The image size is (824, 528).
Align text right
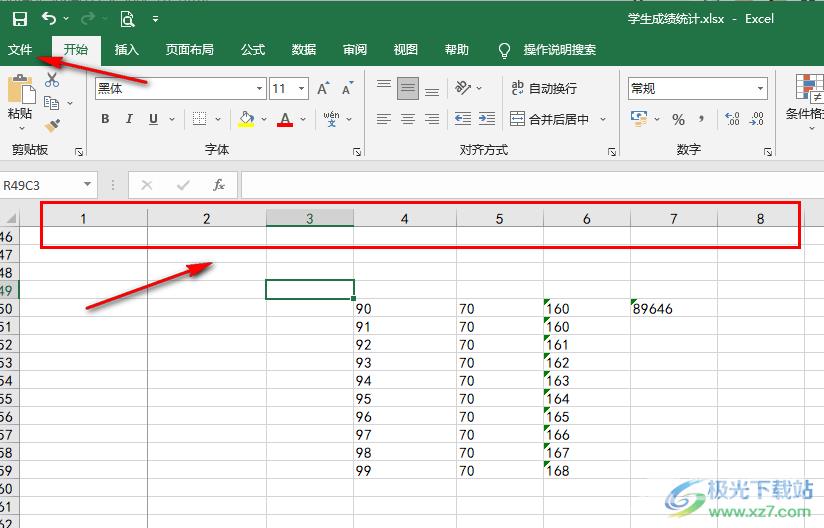(x=432, y=119)
